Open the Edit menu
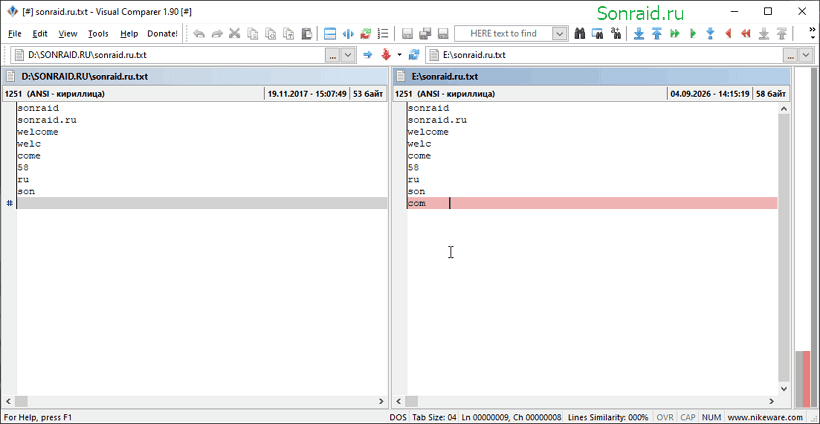Viewport: 820px width, 424px height. (x=40, y=34)
